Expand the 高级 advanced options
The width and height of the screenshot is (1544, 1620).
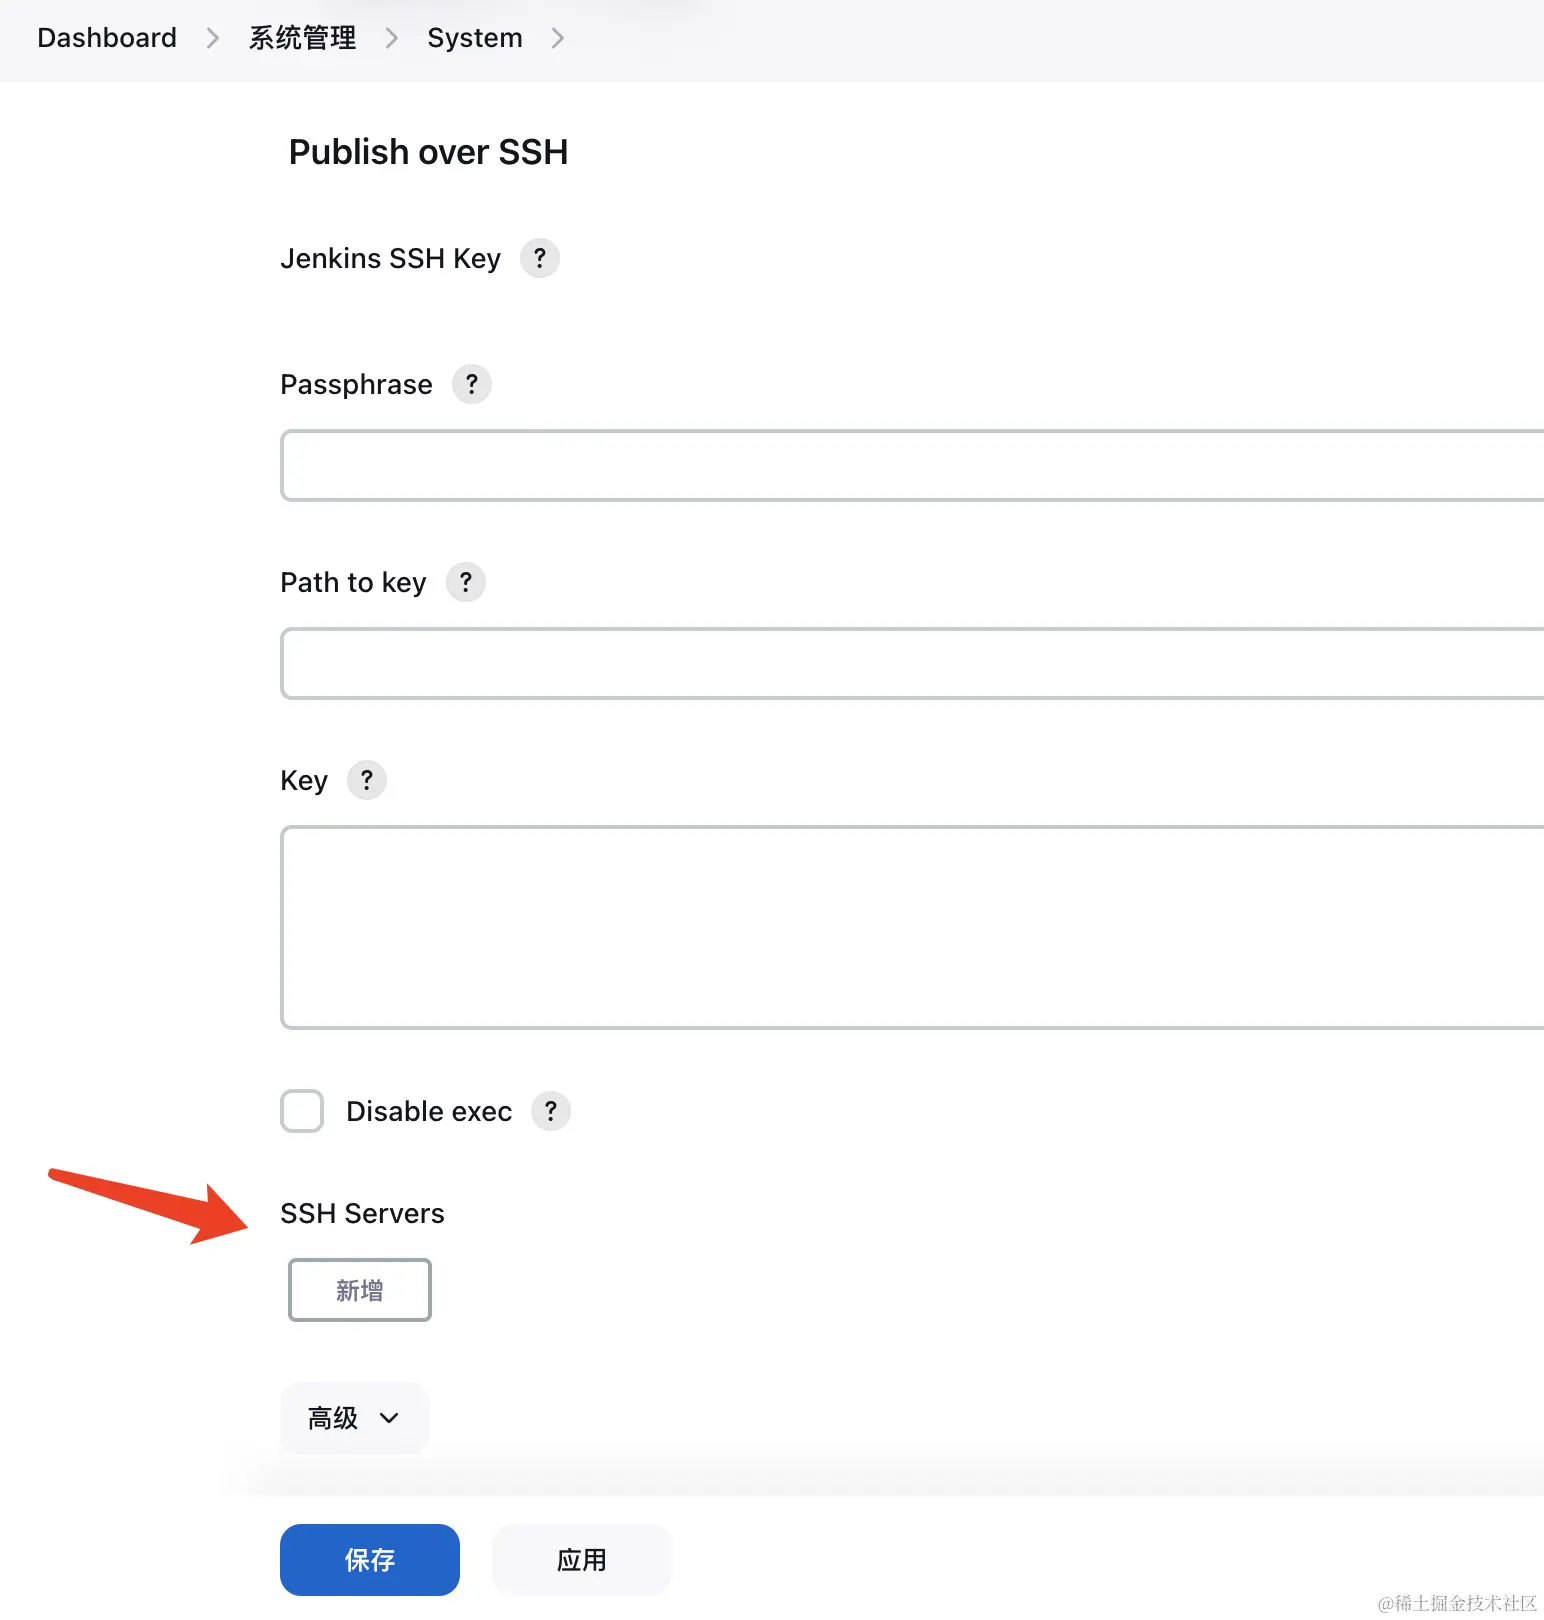[x=354, y=1418]
